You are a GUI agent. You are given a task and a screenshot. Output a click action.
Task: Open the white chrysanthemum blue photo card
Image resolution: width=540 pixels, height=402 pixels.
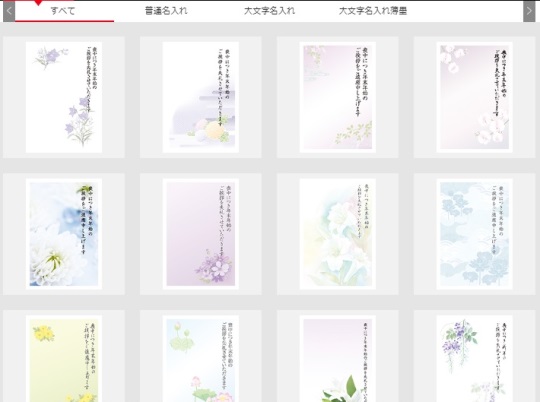64,234
